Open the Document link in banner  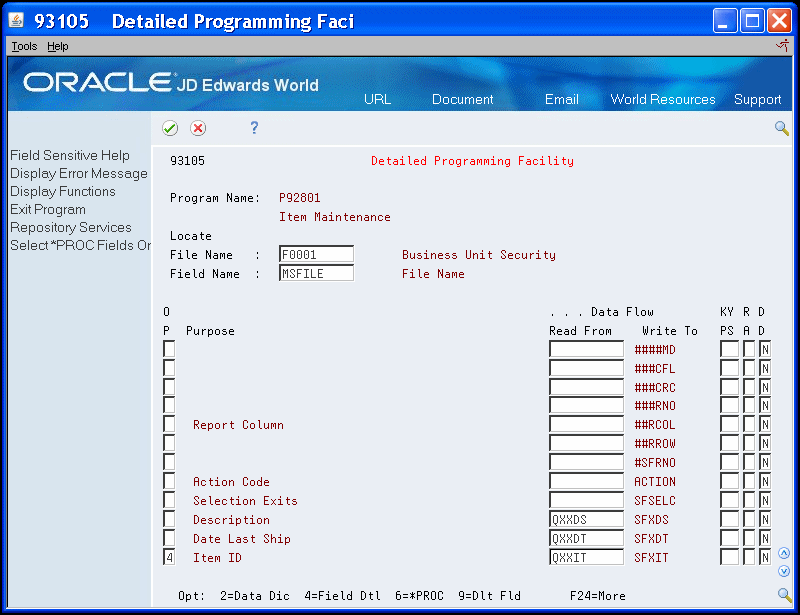tap(463, 99)
